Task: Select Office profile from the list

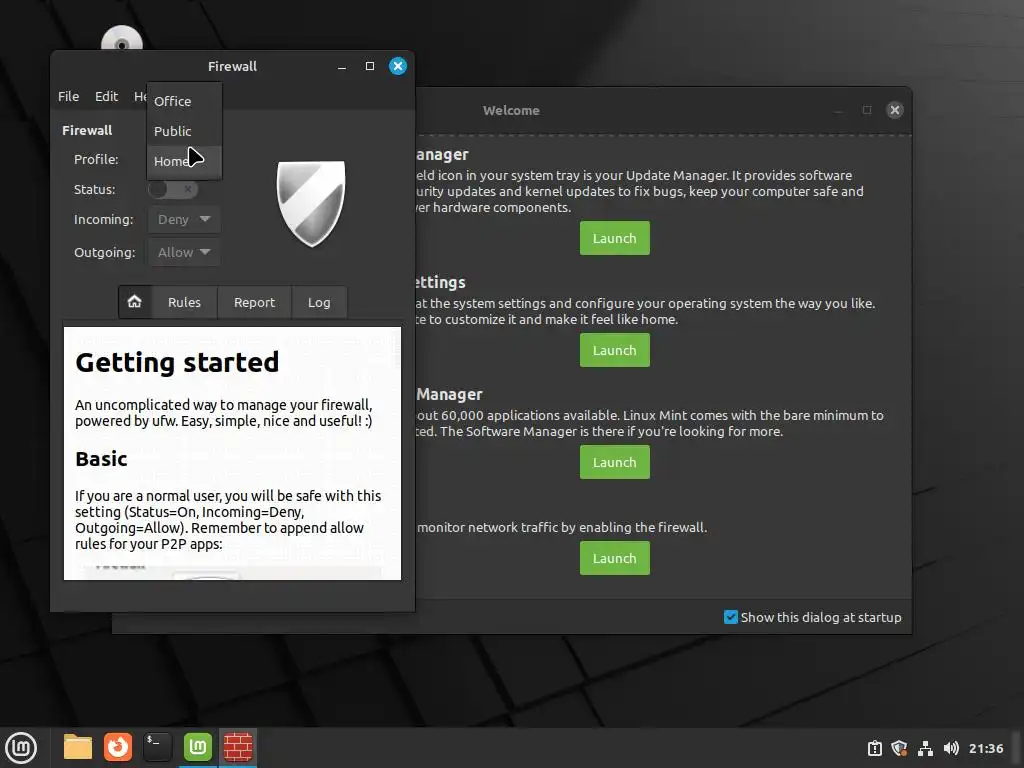Action: (184, 101)
